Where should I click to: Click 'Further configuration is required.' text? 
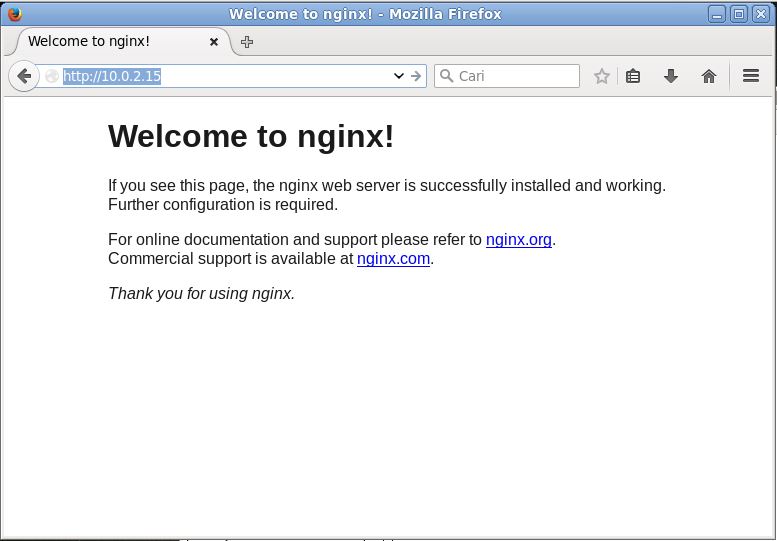point(223,205)
